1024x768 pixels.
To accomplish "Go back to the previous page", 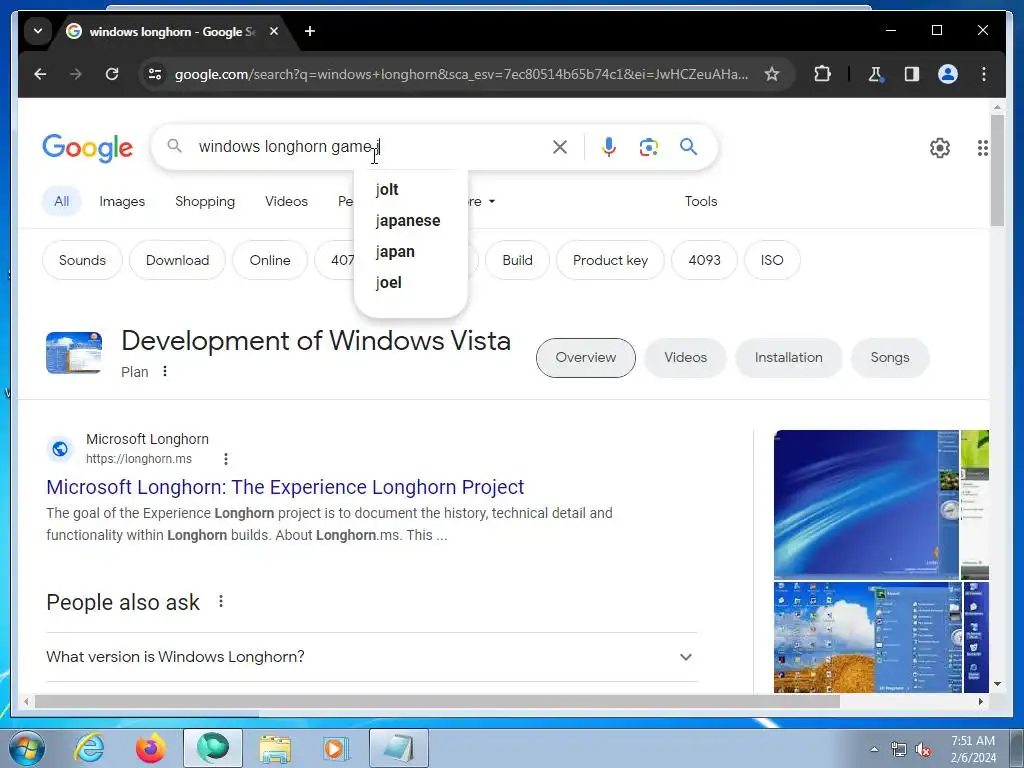I will (40, 74).
